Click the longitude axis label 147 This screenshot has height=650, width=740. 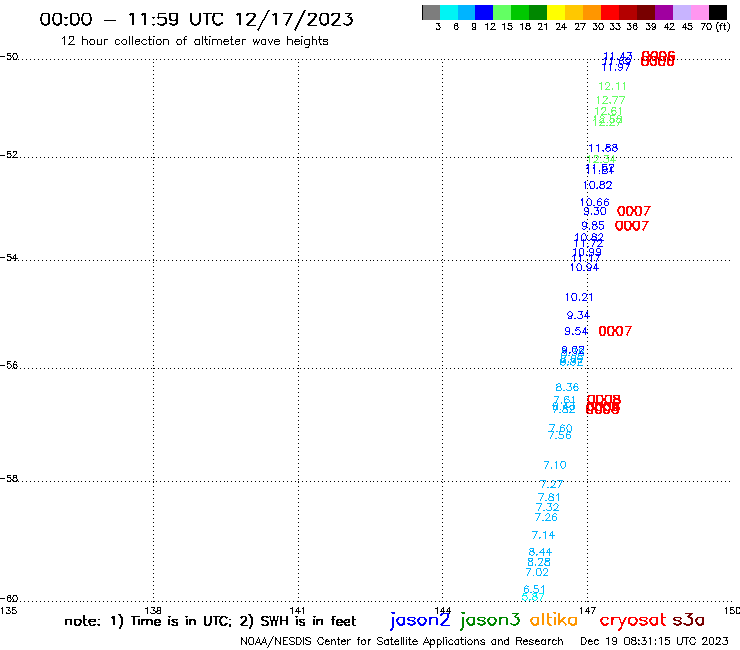(x=588, y=611)
